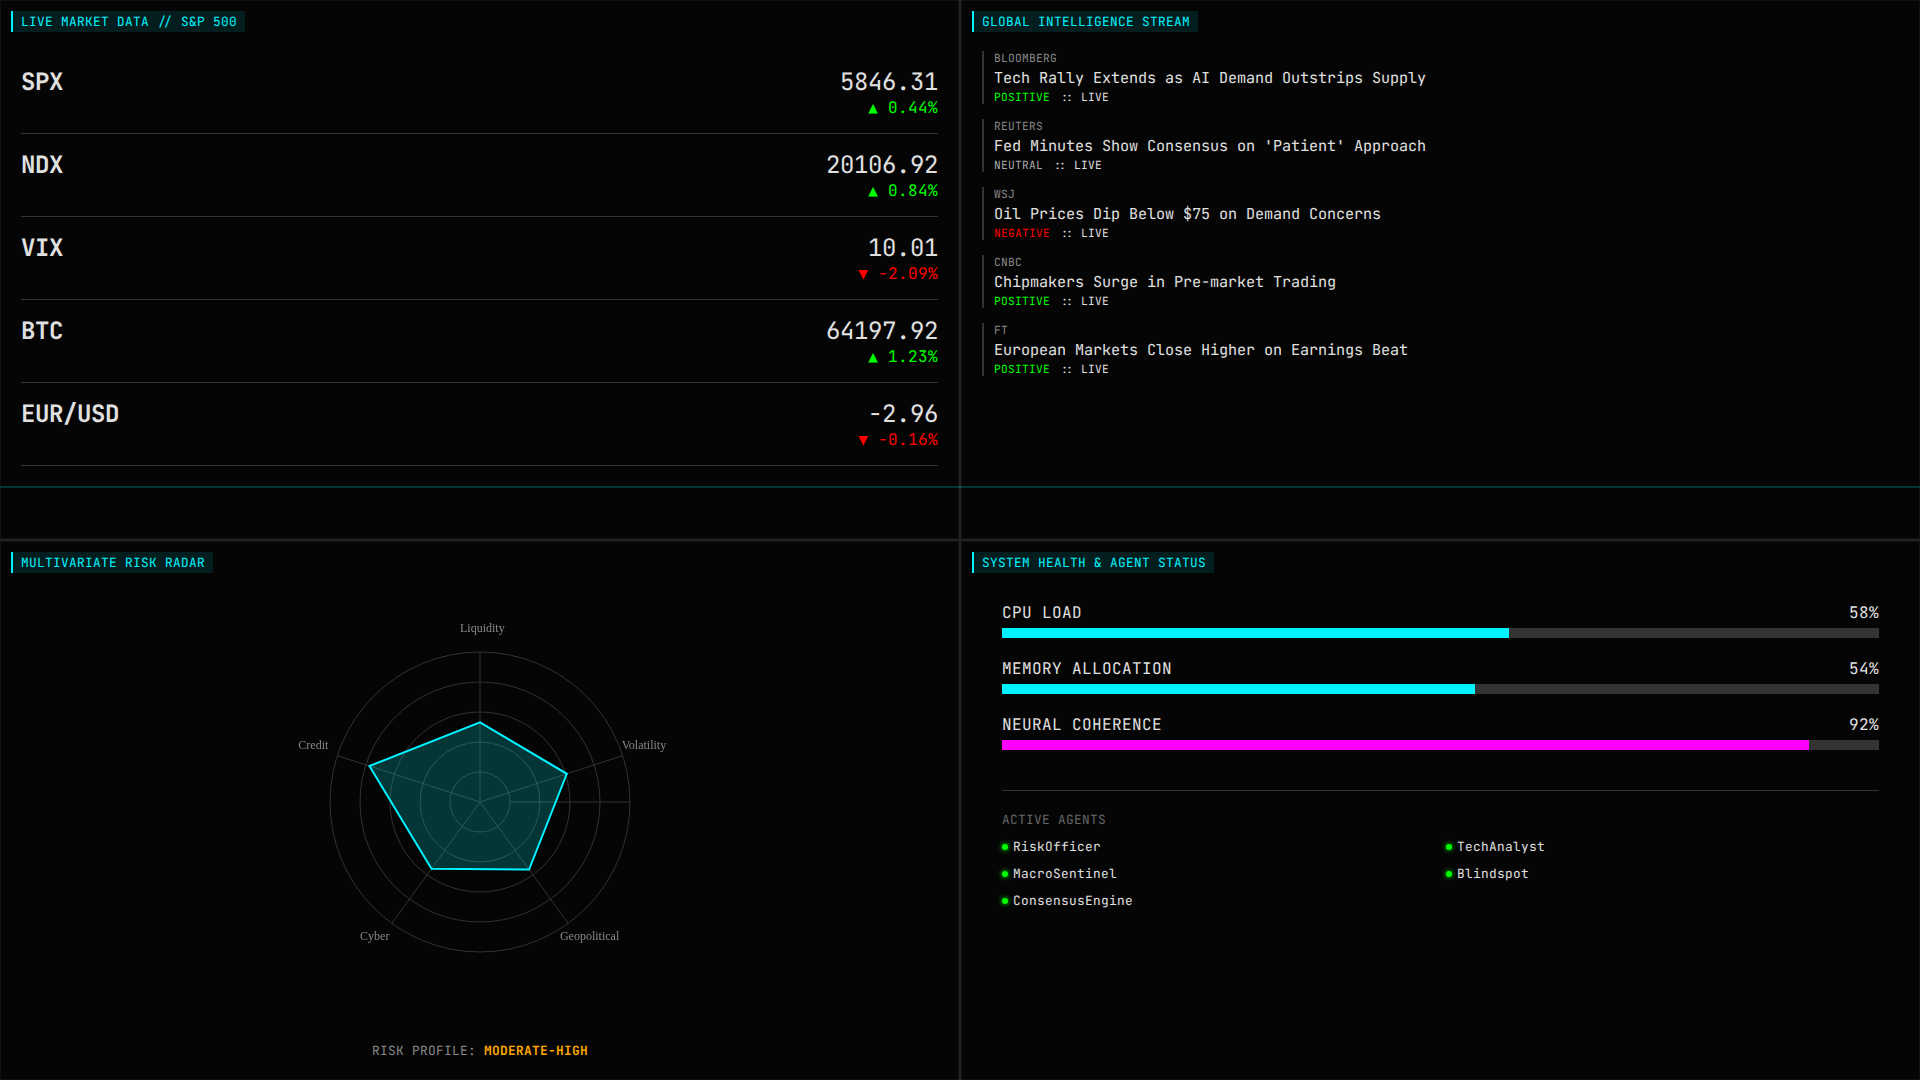Click the MODERATE-HIGH risk profile label

tap(535, 1051)
